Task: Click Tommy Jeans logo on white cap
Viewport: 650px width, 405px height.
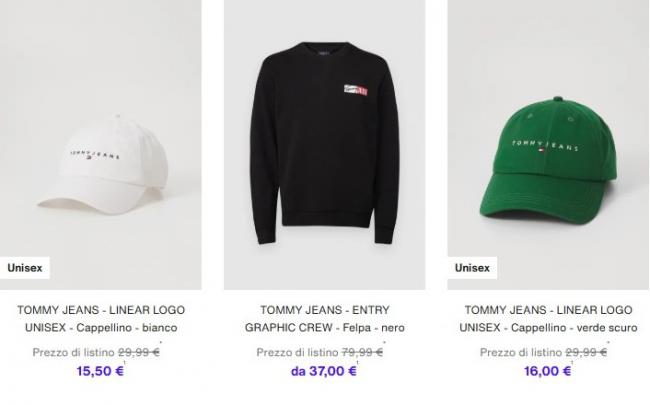Action: click(x=95, y=155)
